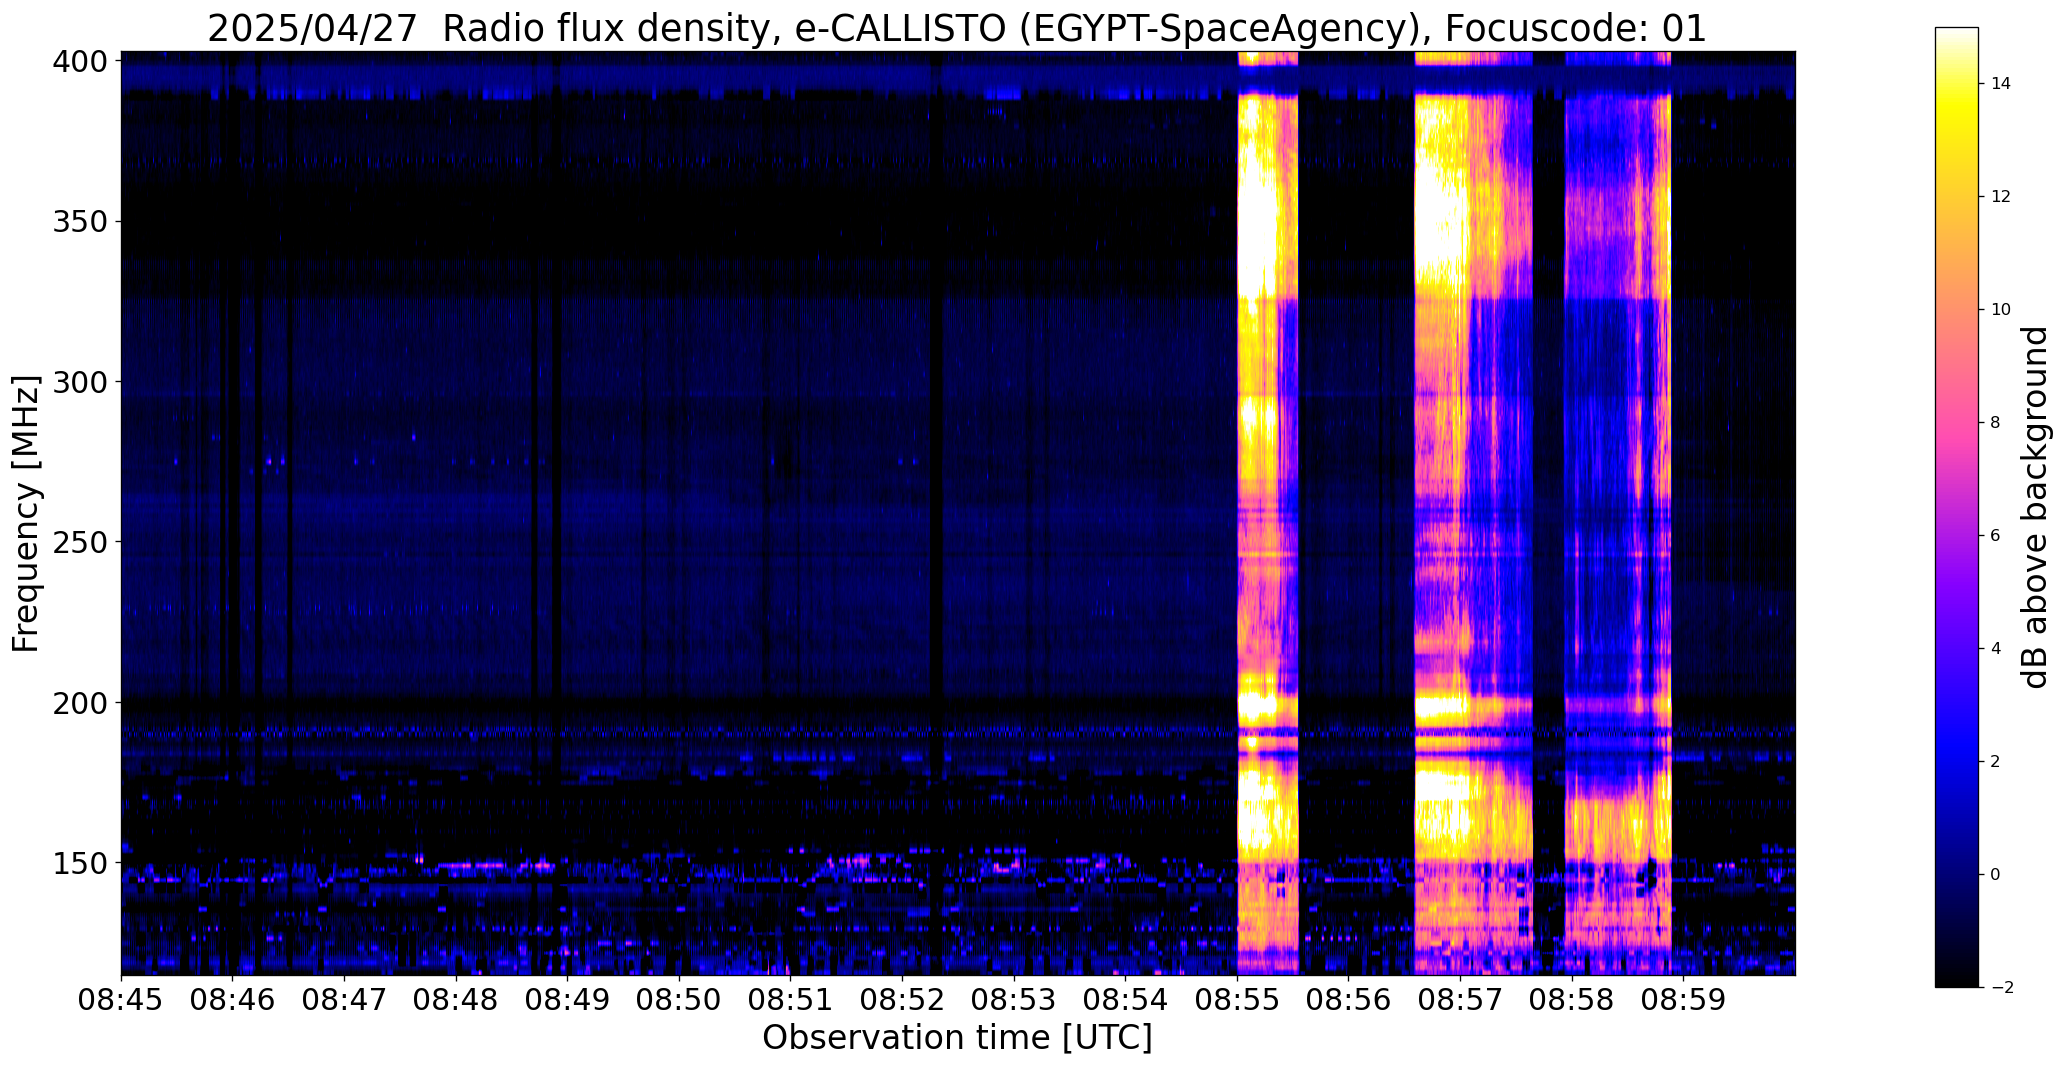
Task: Click the plot title mentioning e-CALLISTO EGYPT-SpaceAgency
Action: (x=957, y=28)
